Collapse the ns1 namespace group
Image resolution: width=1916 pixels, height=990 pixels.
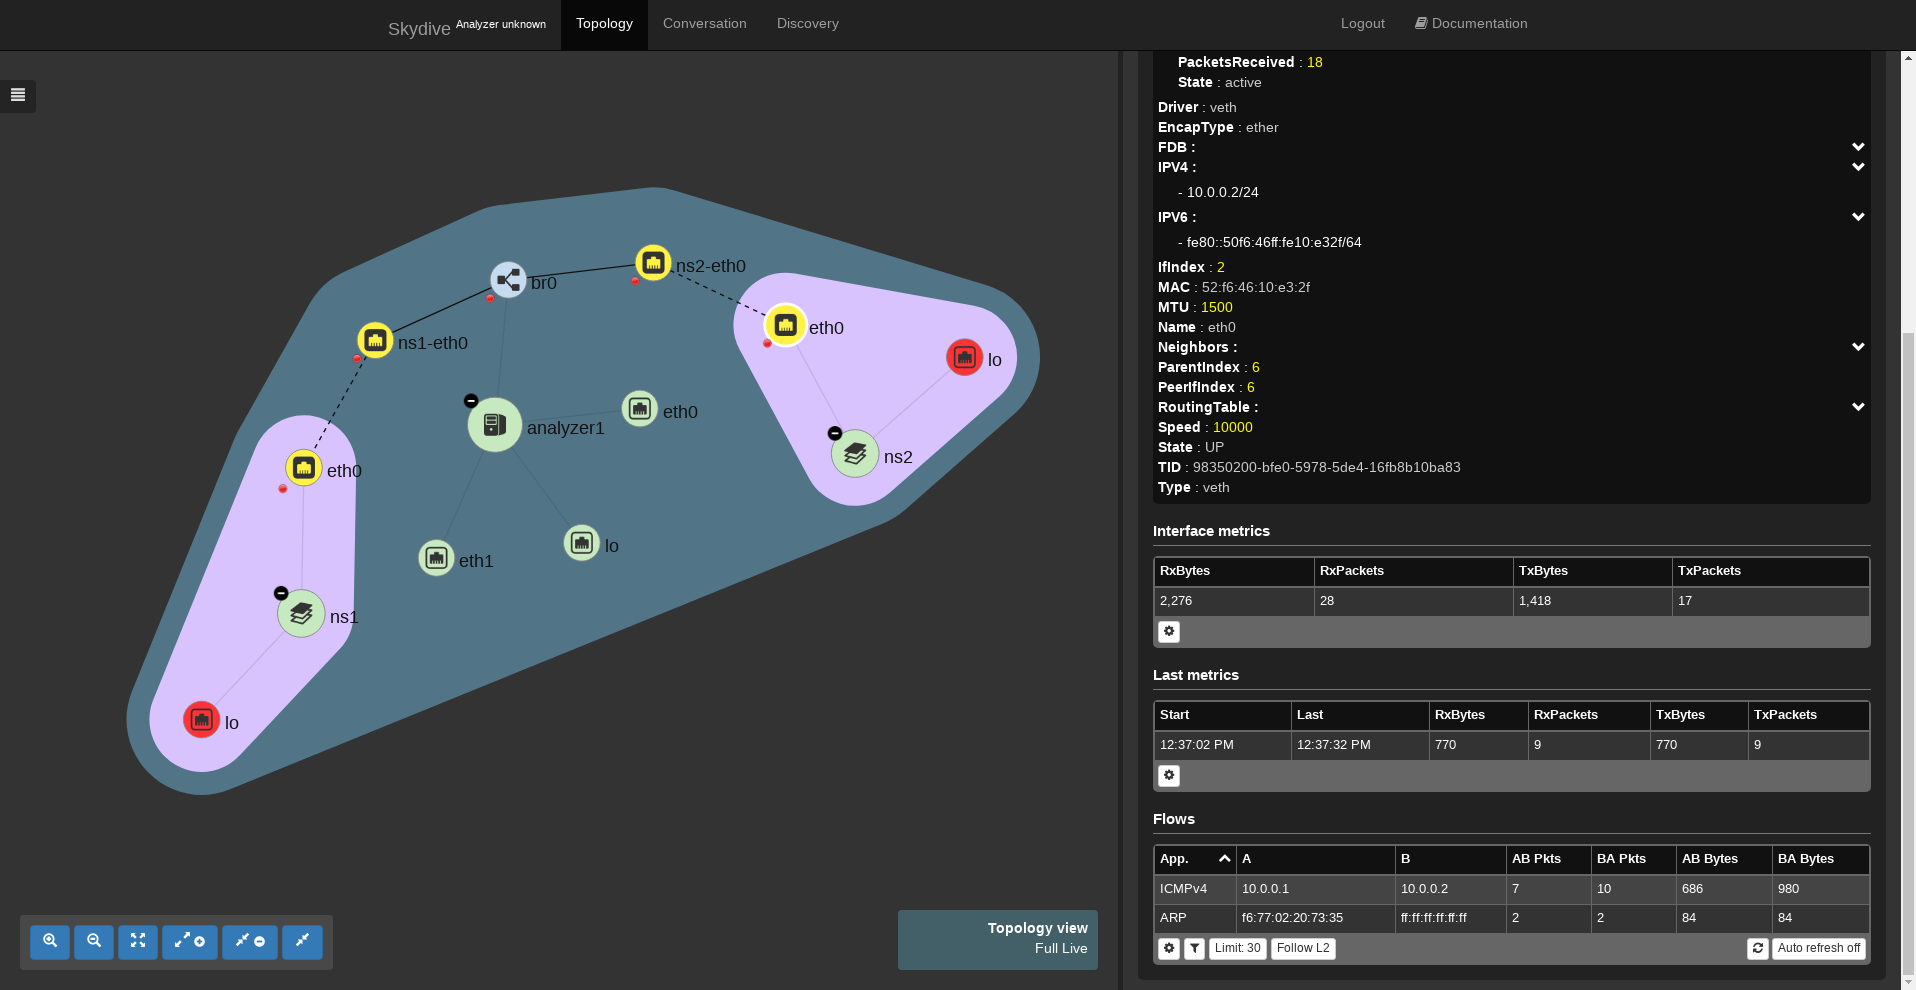pyautogui.click(x=281, y=593)
